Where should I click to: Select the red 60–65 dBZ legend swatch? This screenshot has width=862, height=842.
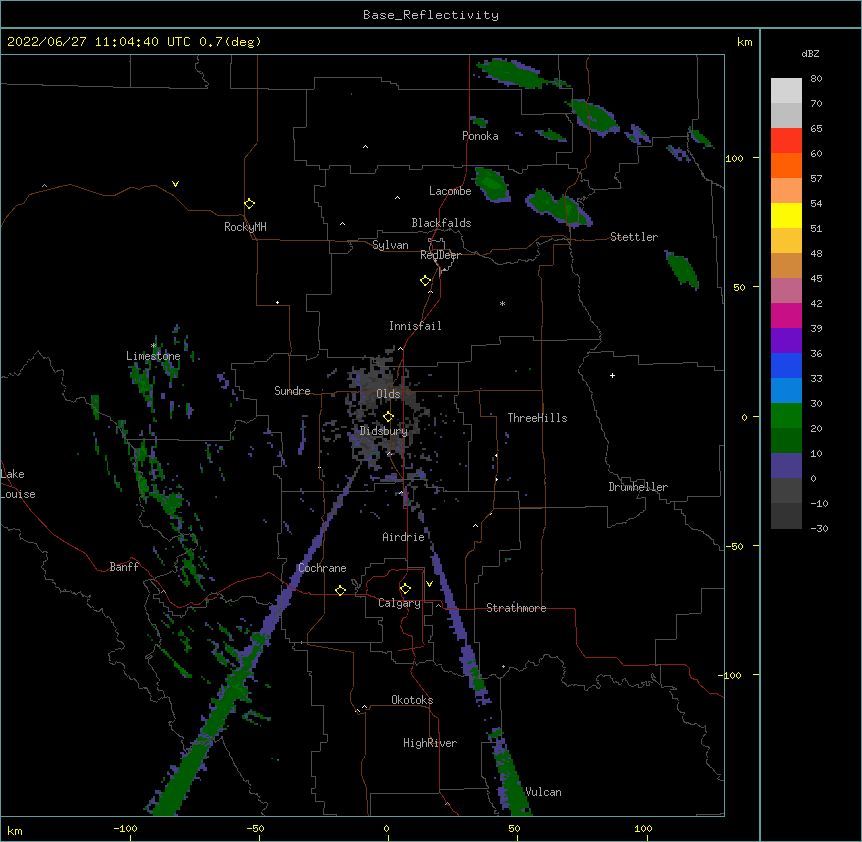(786, 141)
